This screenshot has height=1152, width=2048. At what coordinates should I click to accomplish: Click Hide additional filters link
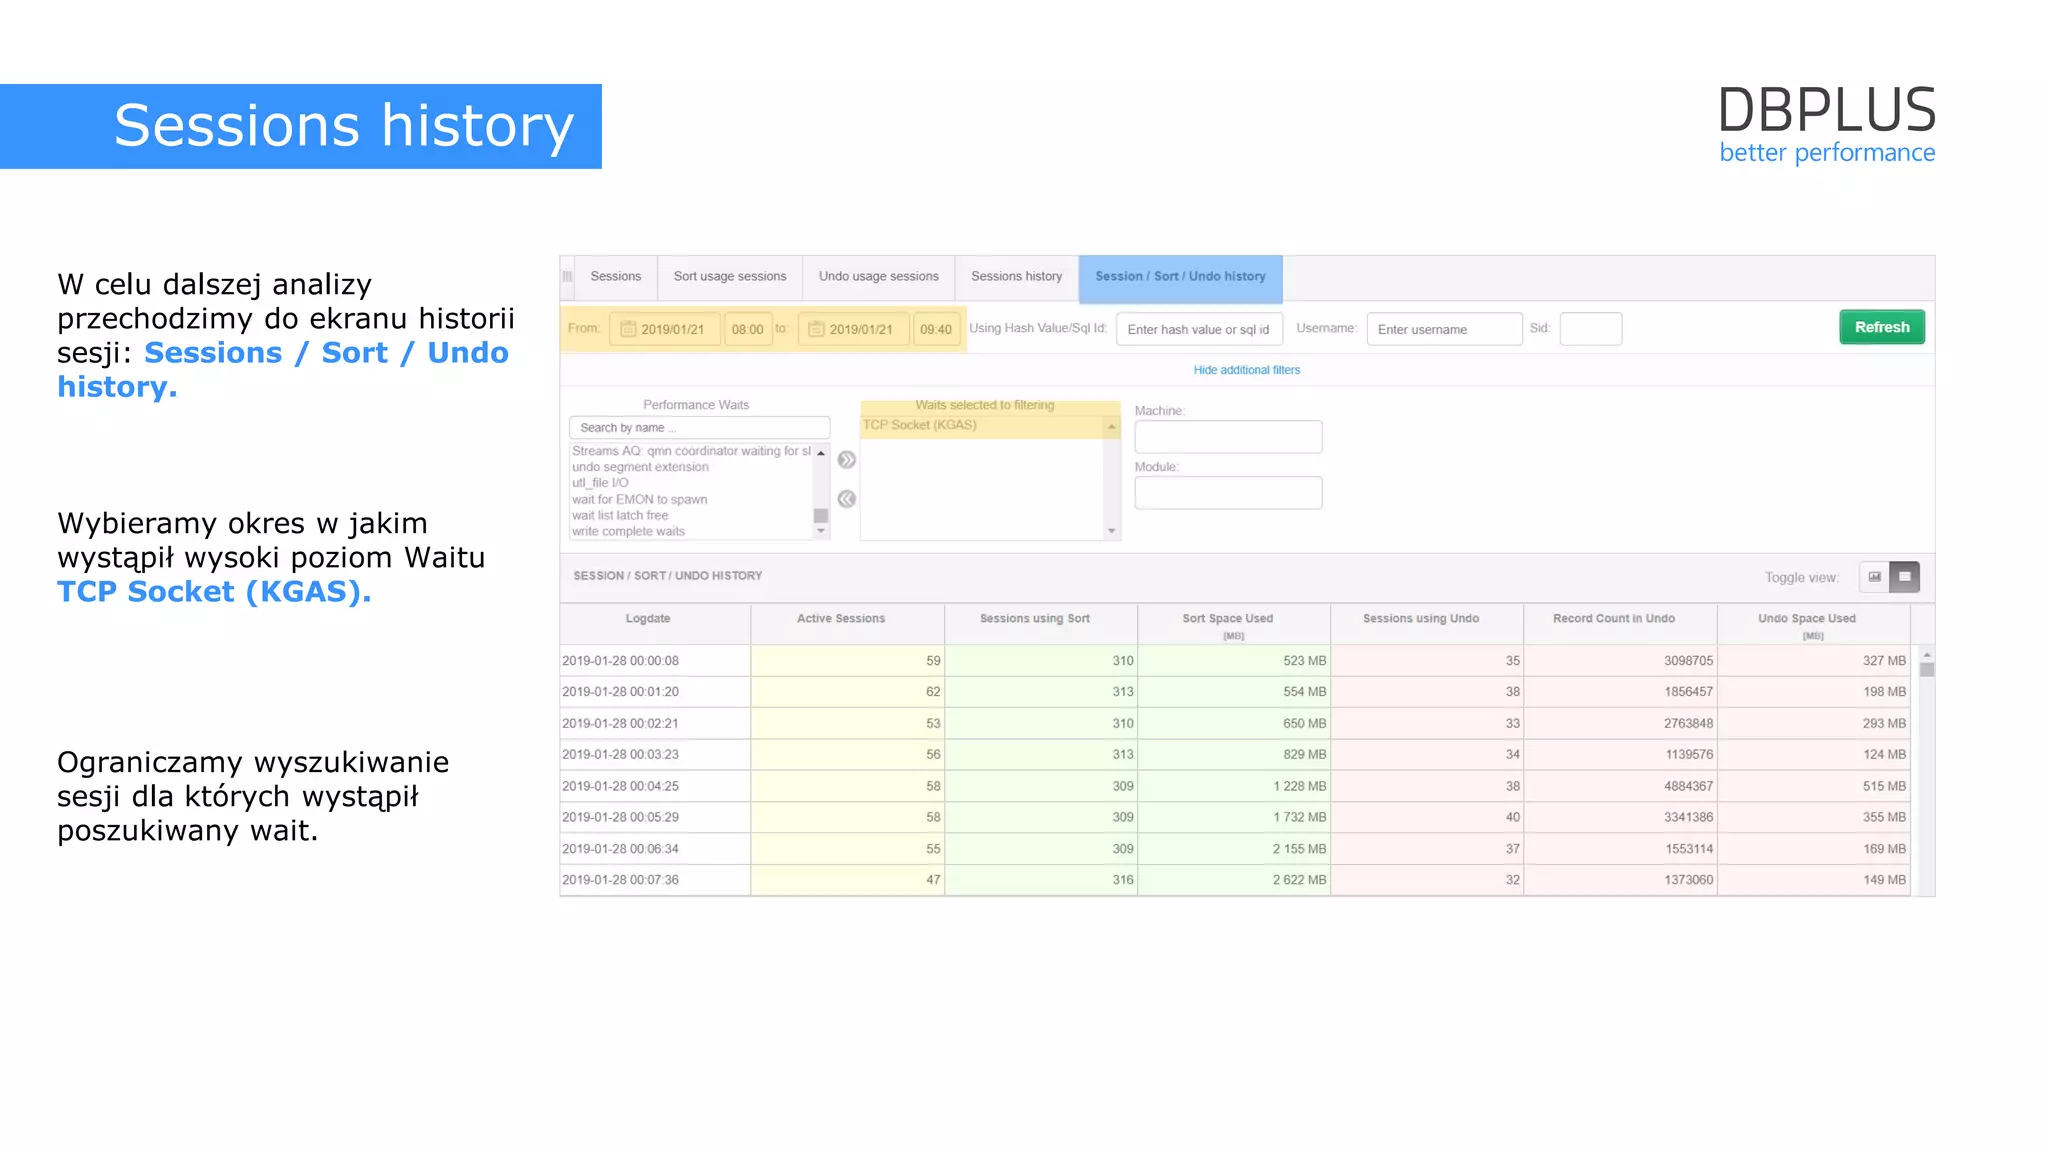(x=1246, y=370)
